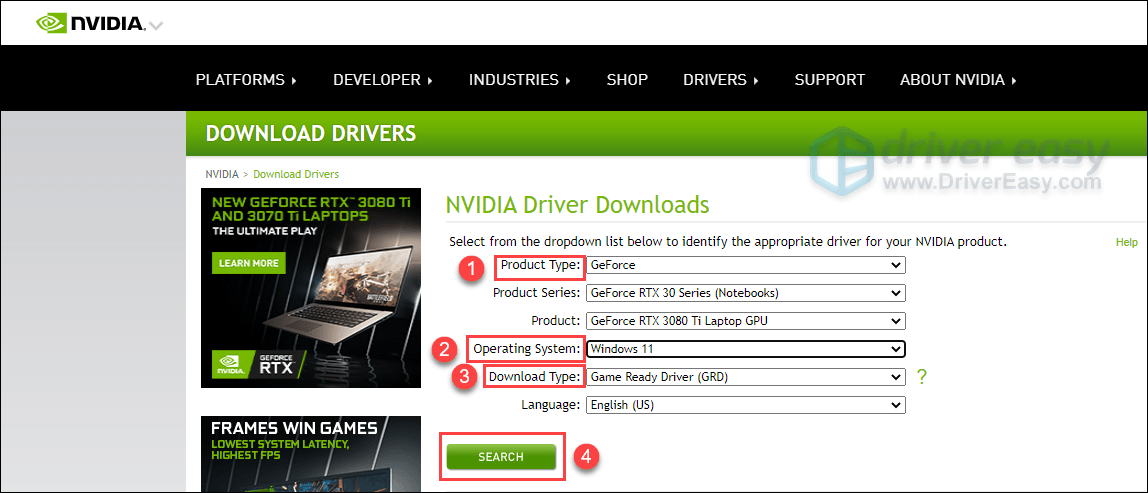Click the Download Drivers breadcrumb link
1148x493 pixels.
tap(296, 174)
